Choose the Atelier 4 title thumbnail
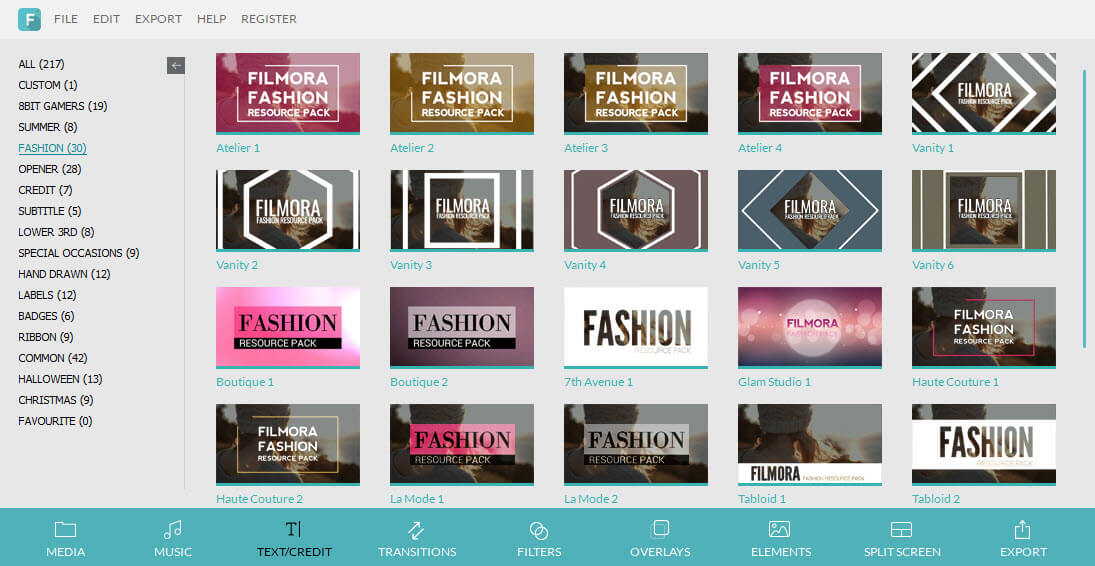The height and width of the screenshot is (566, 1095). [809, 94]
